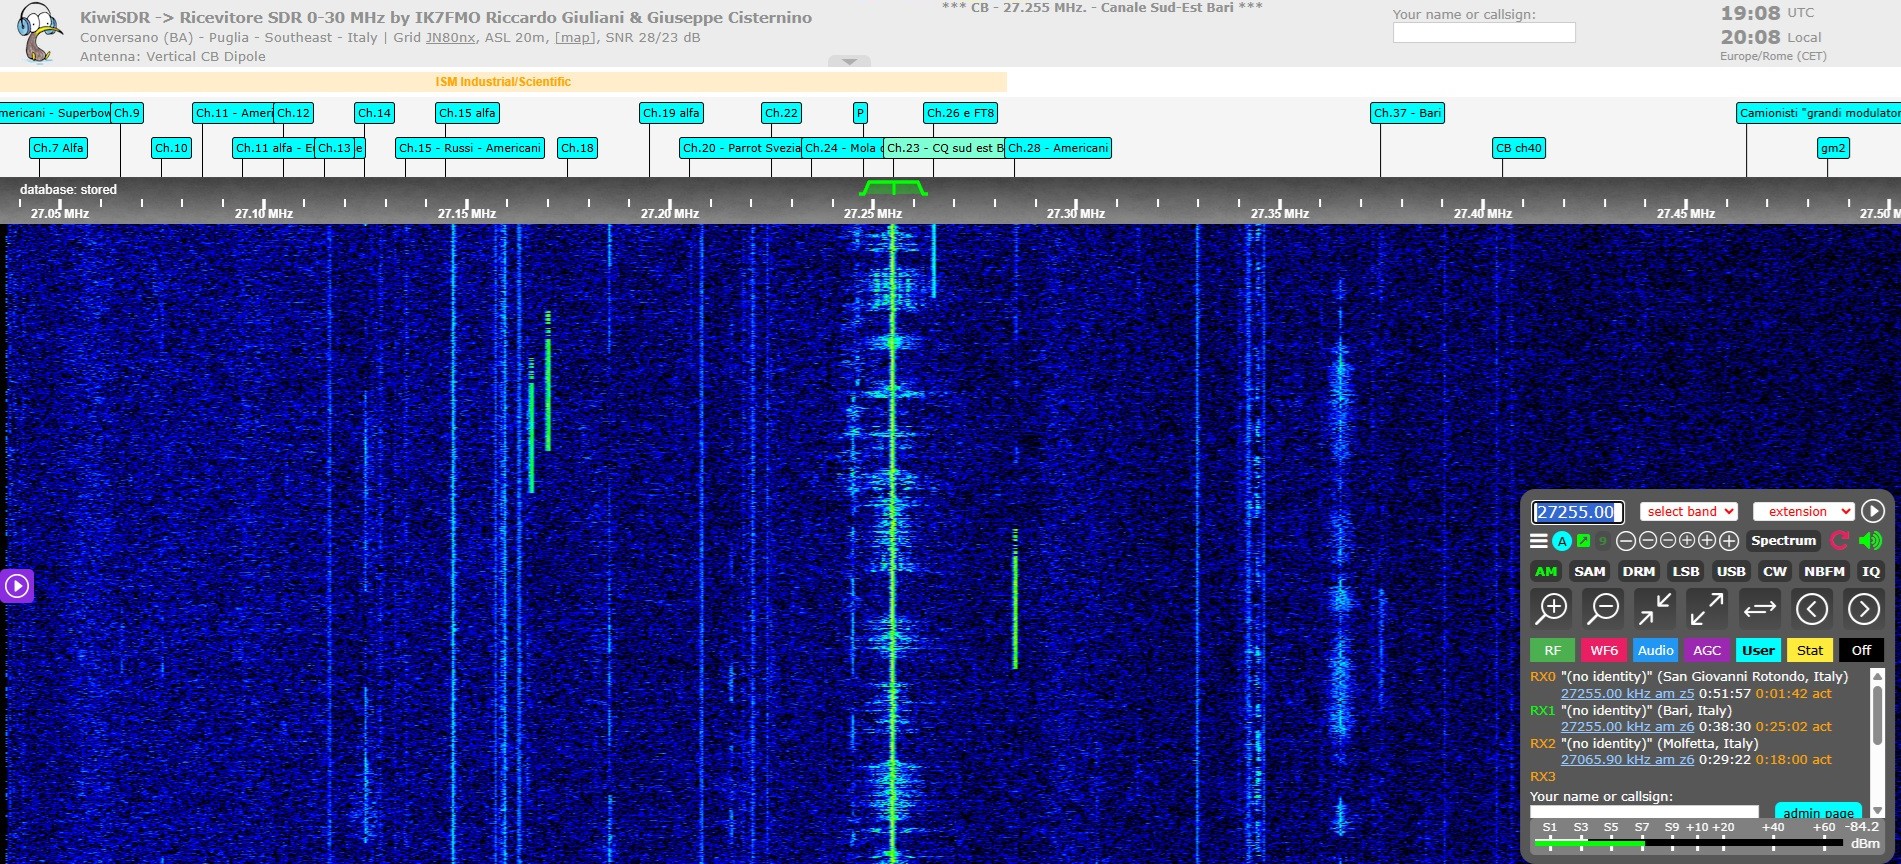Click the max zoom-in converging arrows icon
The image size is (1901, 864).
coord(1655,608)
